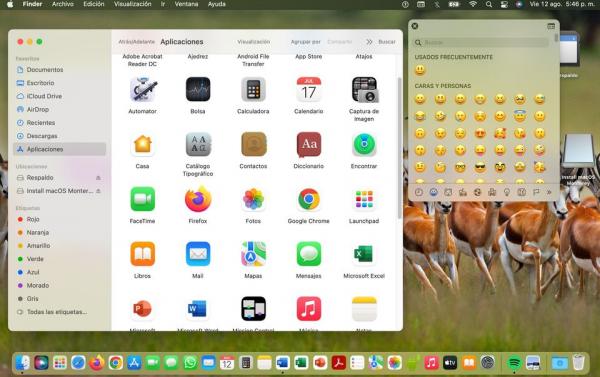This screenshot has width=600, height=377.
Task: Open the Diccionario app
Action: pos(309,145)
